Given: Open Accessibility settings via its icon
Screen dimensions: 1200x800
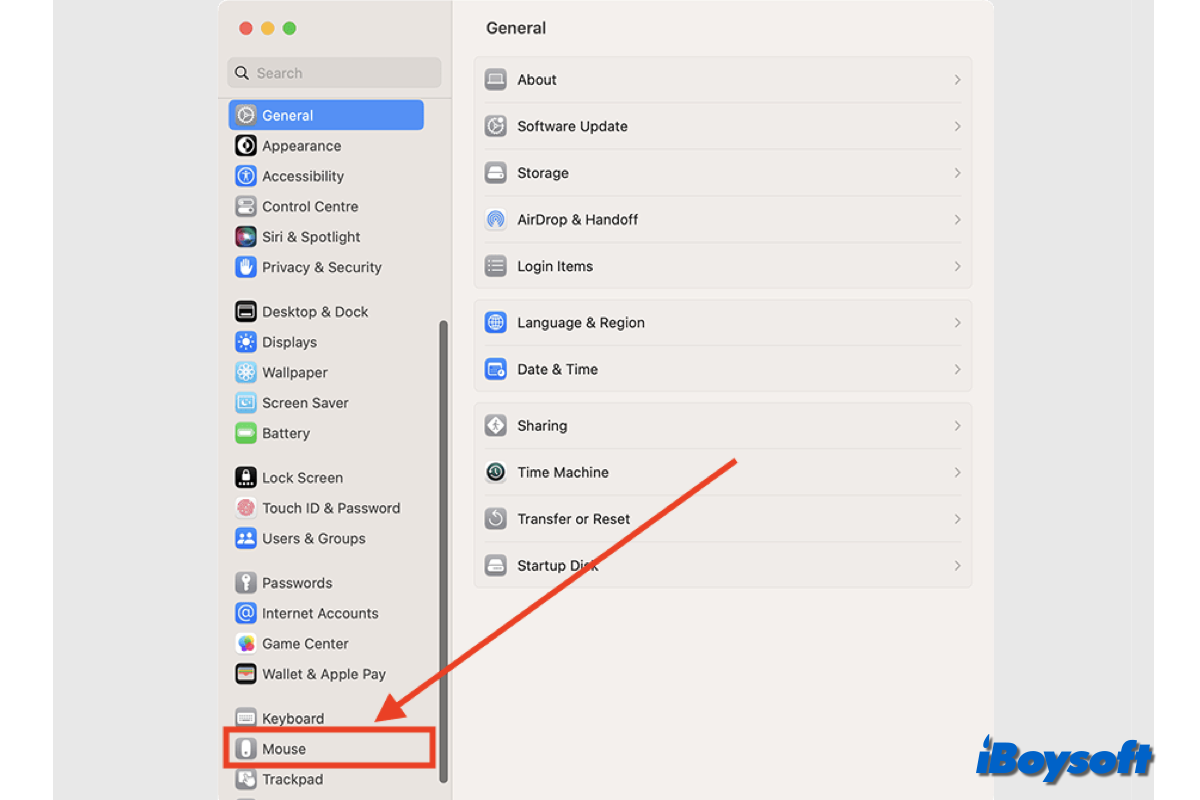Looking at the screenshot, I should pos(246,176).
